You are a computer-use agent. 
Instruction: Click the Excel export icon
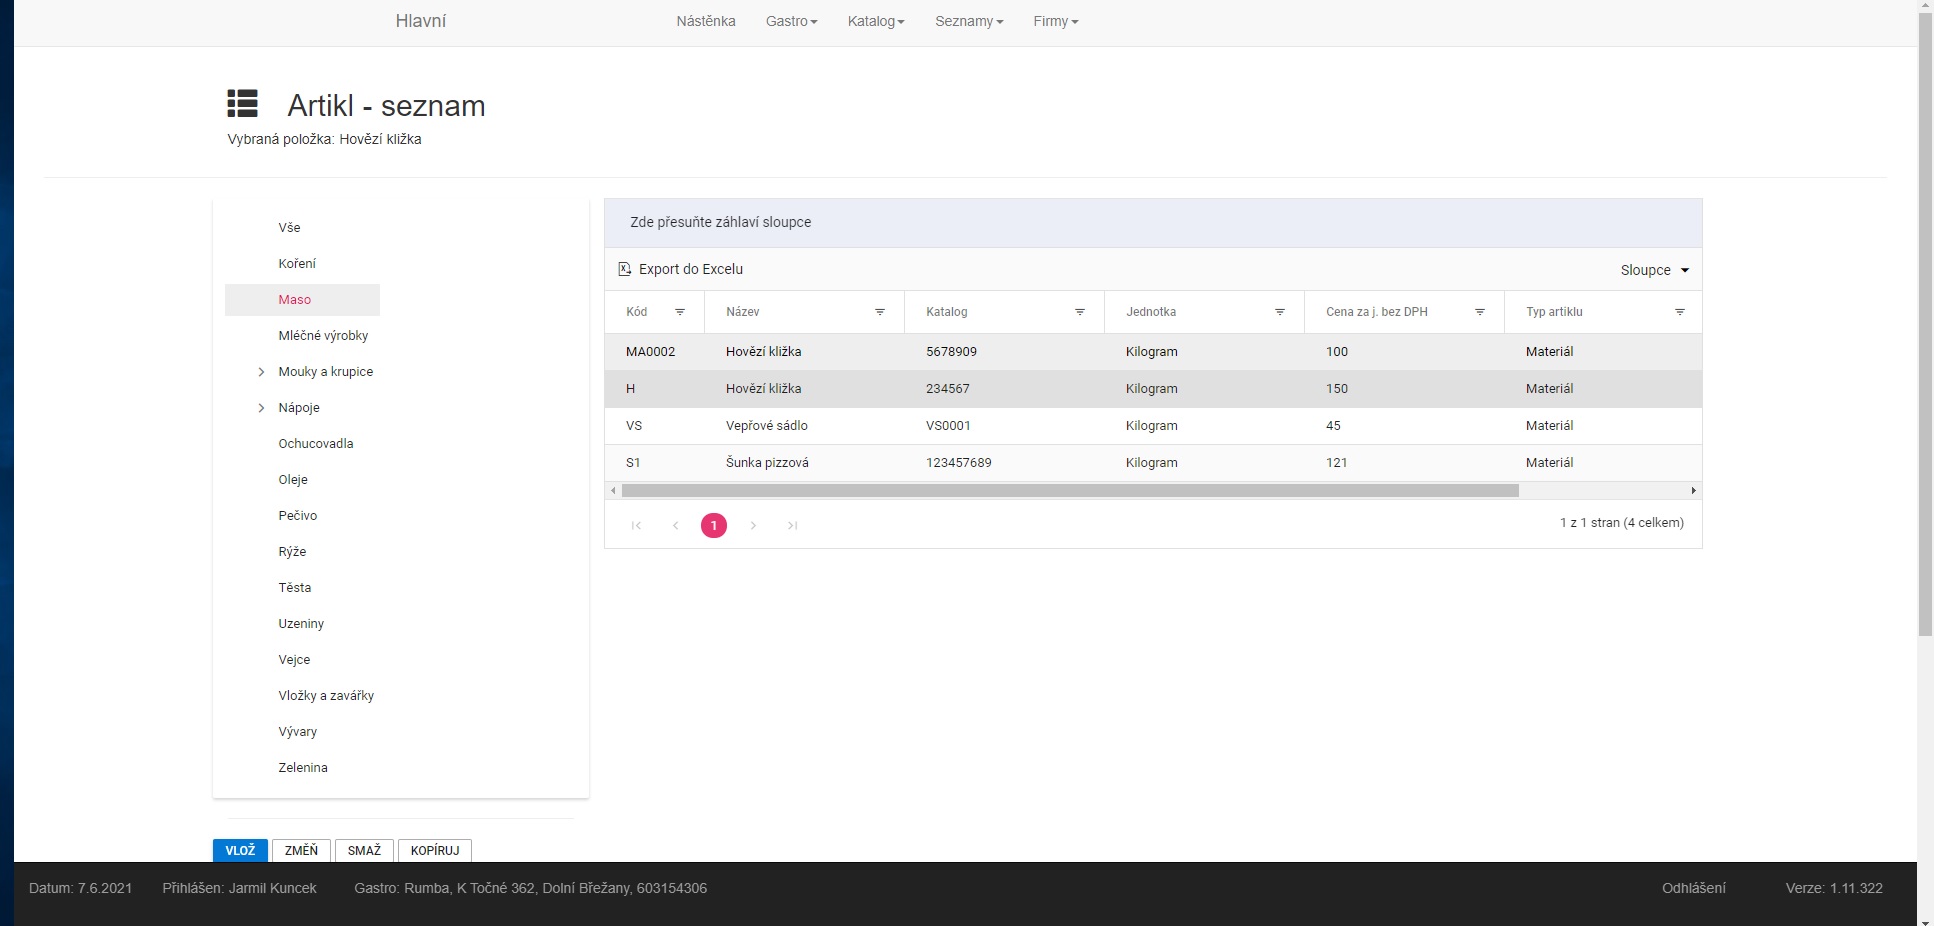click(x=625, y=269)
